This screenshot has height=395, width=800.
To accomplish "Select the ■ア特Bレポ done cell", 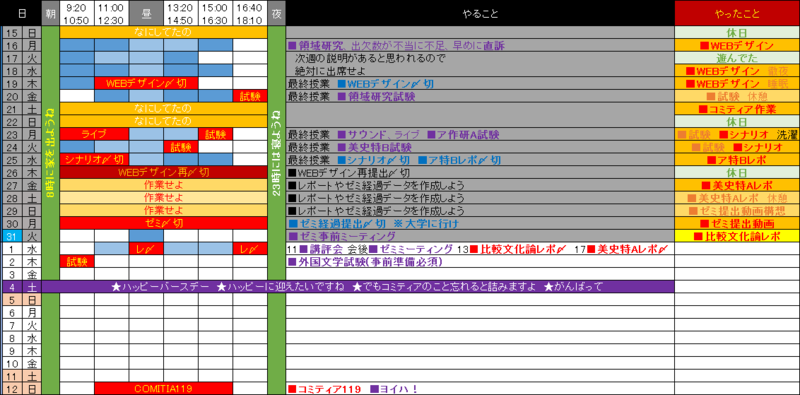I will [x=737, y=160].
